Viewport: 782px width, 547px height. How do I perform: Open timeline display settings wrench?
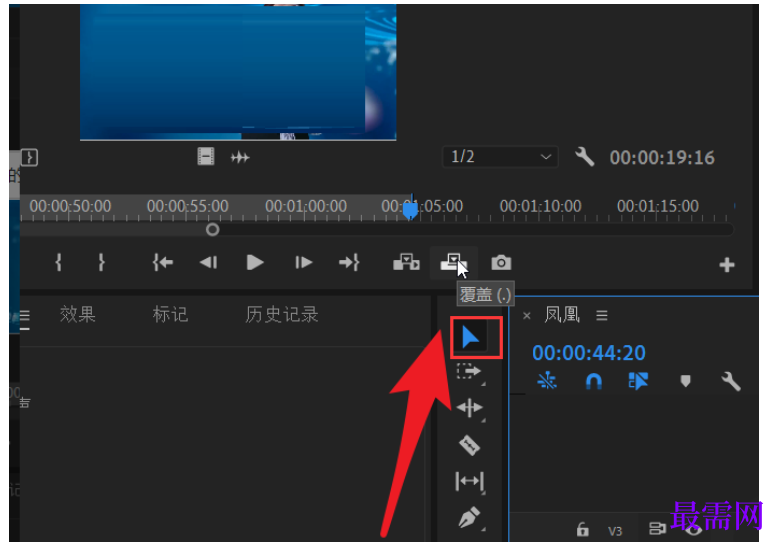point(731,381)
